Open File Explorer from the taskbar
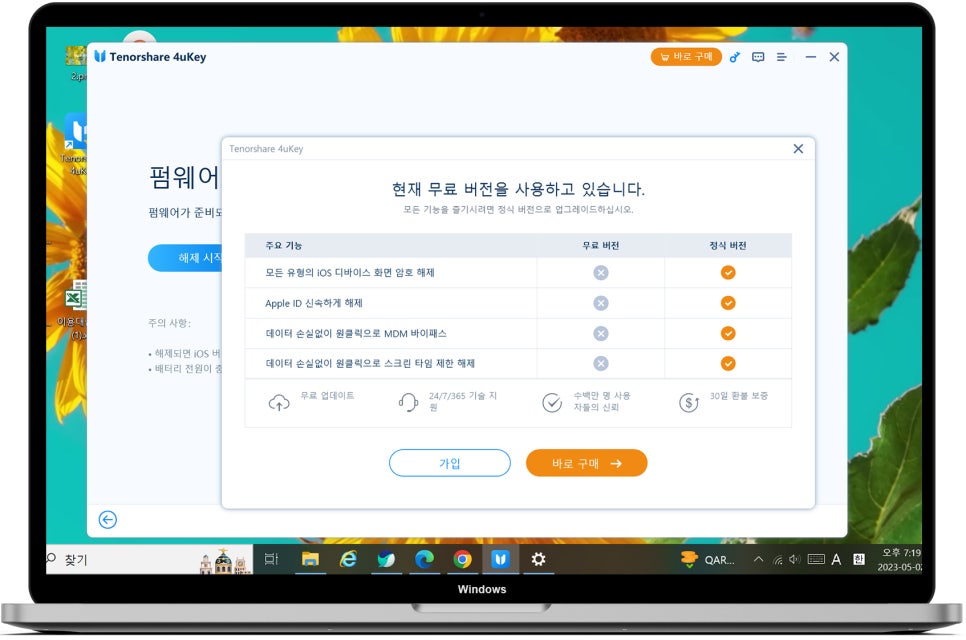 [x=310, y=559]
